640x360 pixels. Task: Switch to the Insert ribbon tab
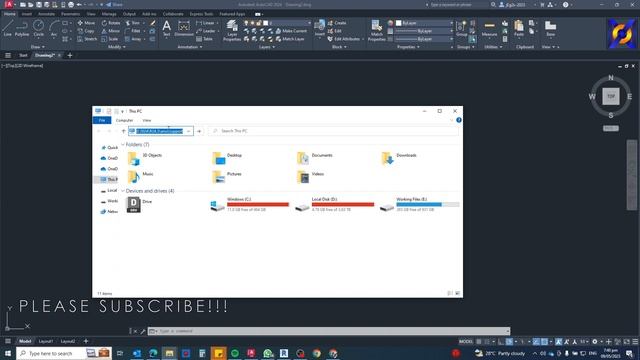point(27,14)
